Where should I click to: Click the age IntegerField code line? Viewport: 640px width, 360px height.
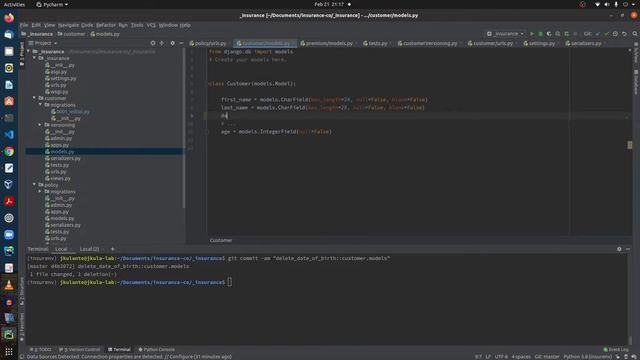pos(276,131)
